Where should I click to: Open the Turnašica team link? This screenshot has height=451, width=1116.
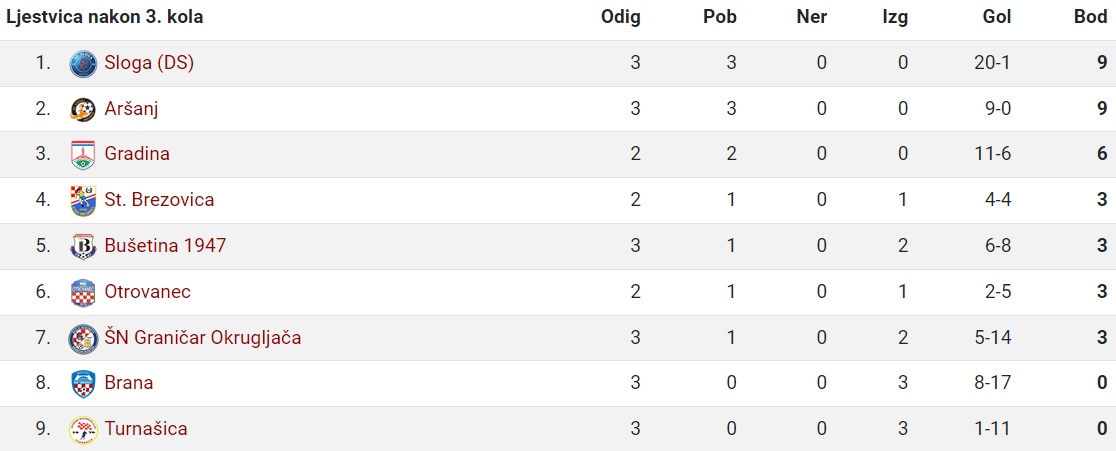146,428
